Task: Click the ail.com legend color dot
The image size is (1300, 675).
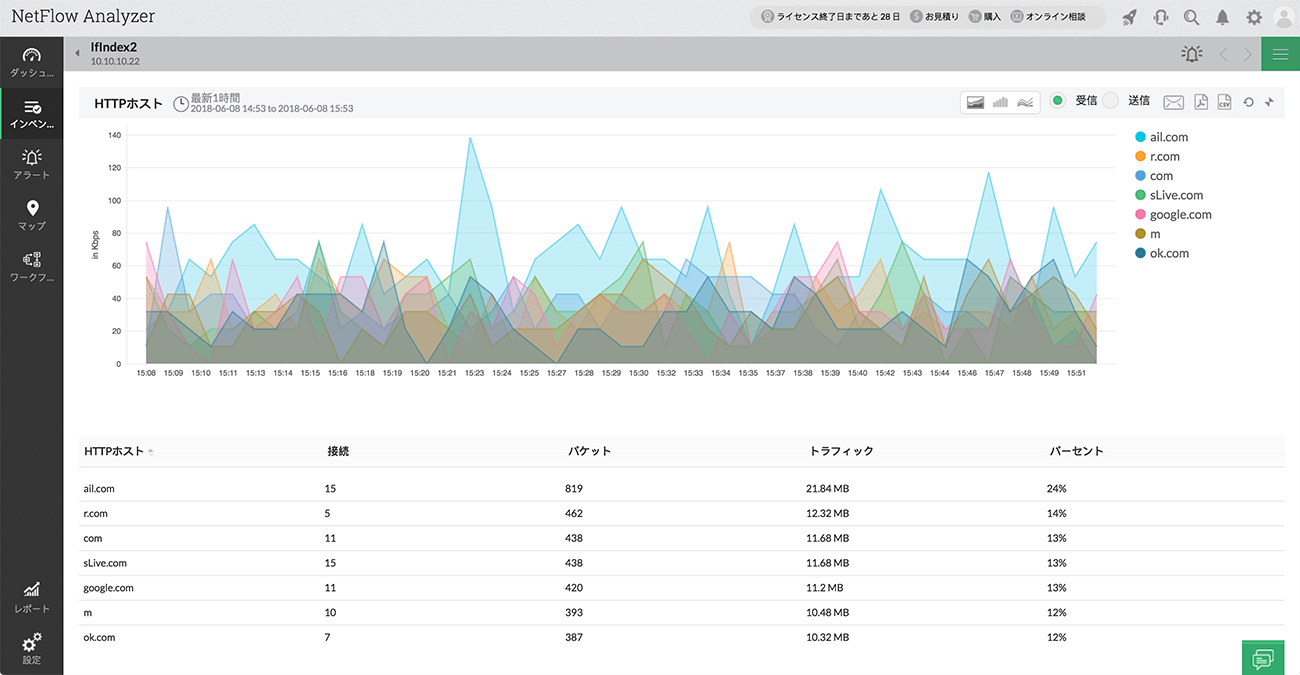Action: pos(1140,137)
